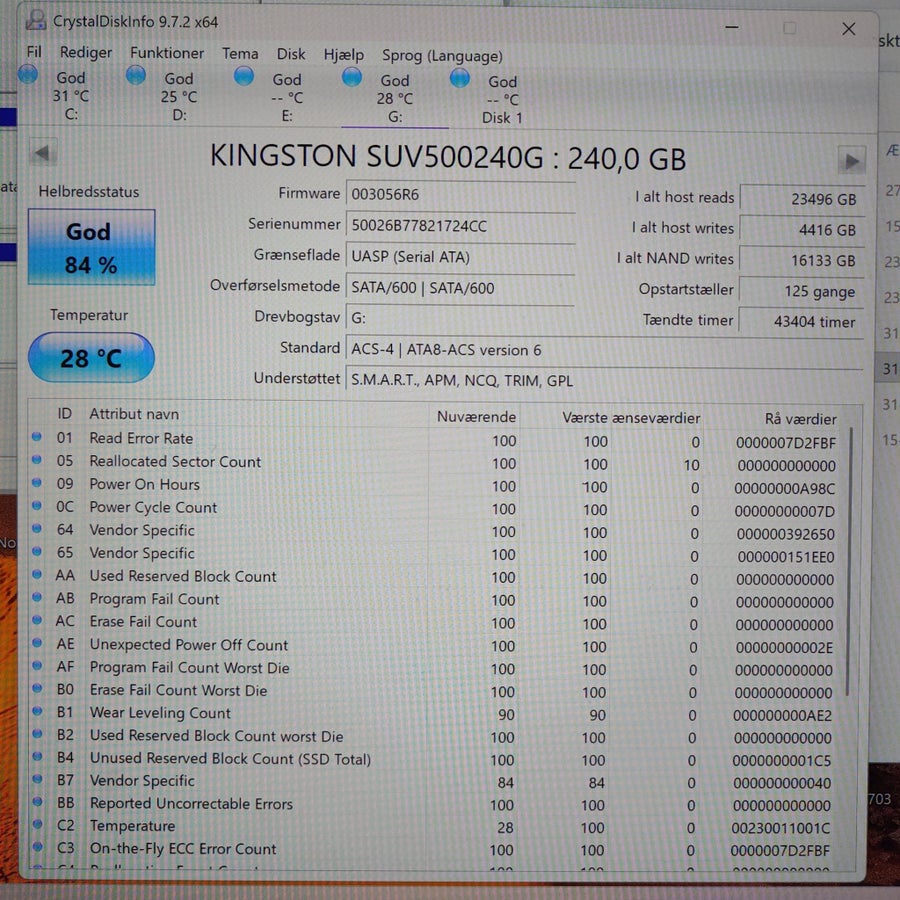The image size is (900, 900).
Task: Click the Attribut navn column header
Action: [134, 414]
